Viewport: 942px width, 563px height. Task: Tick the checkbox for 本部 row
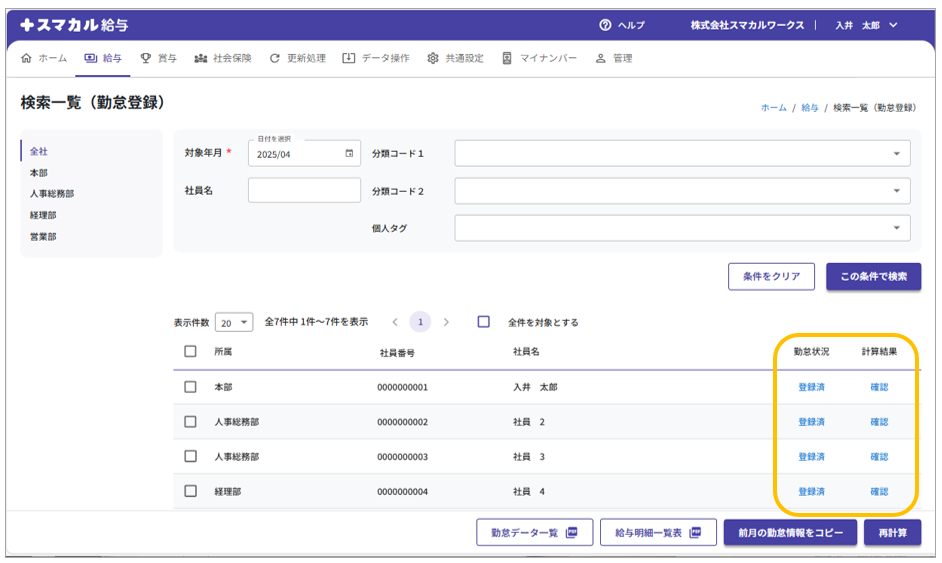[191, 387]
